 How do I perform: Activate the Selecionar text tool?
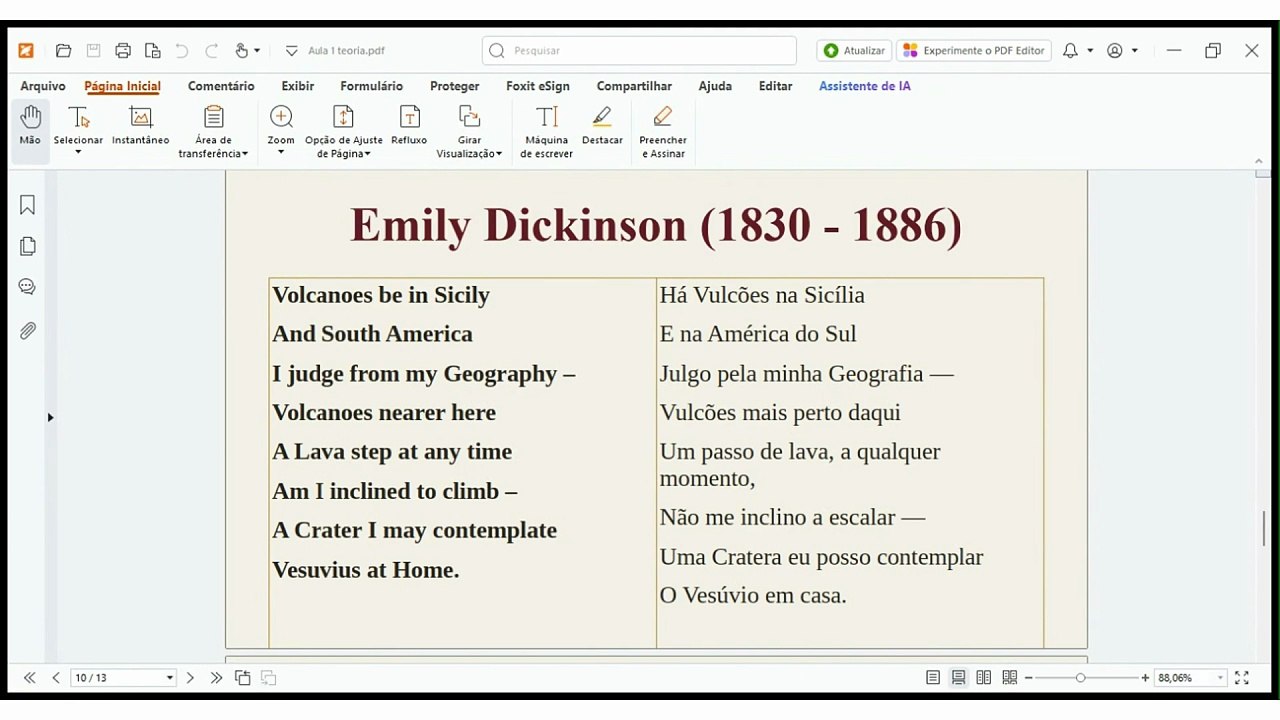pyautogui.click(x=78, y=130)
